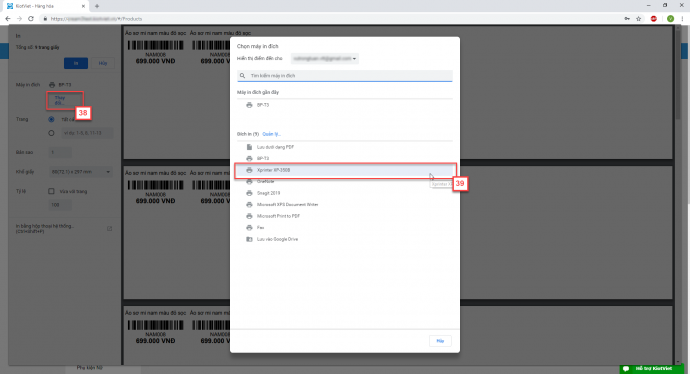Click printer icon beside Fax
The width and height of the screenshot is (690, 374).
click(249, 227)
